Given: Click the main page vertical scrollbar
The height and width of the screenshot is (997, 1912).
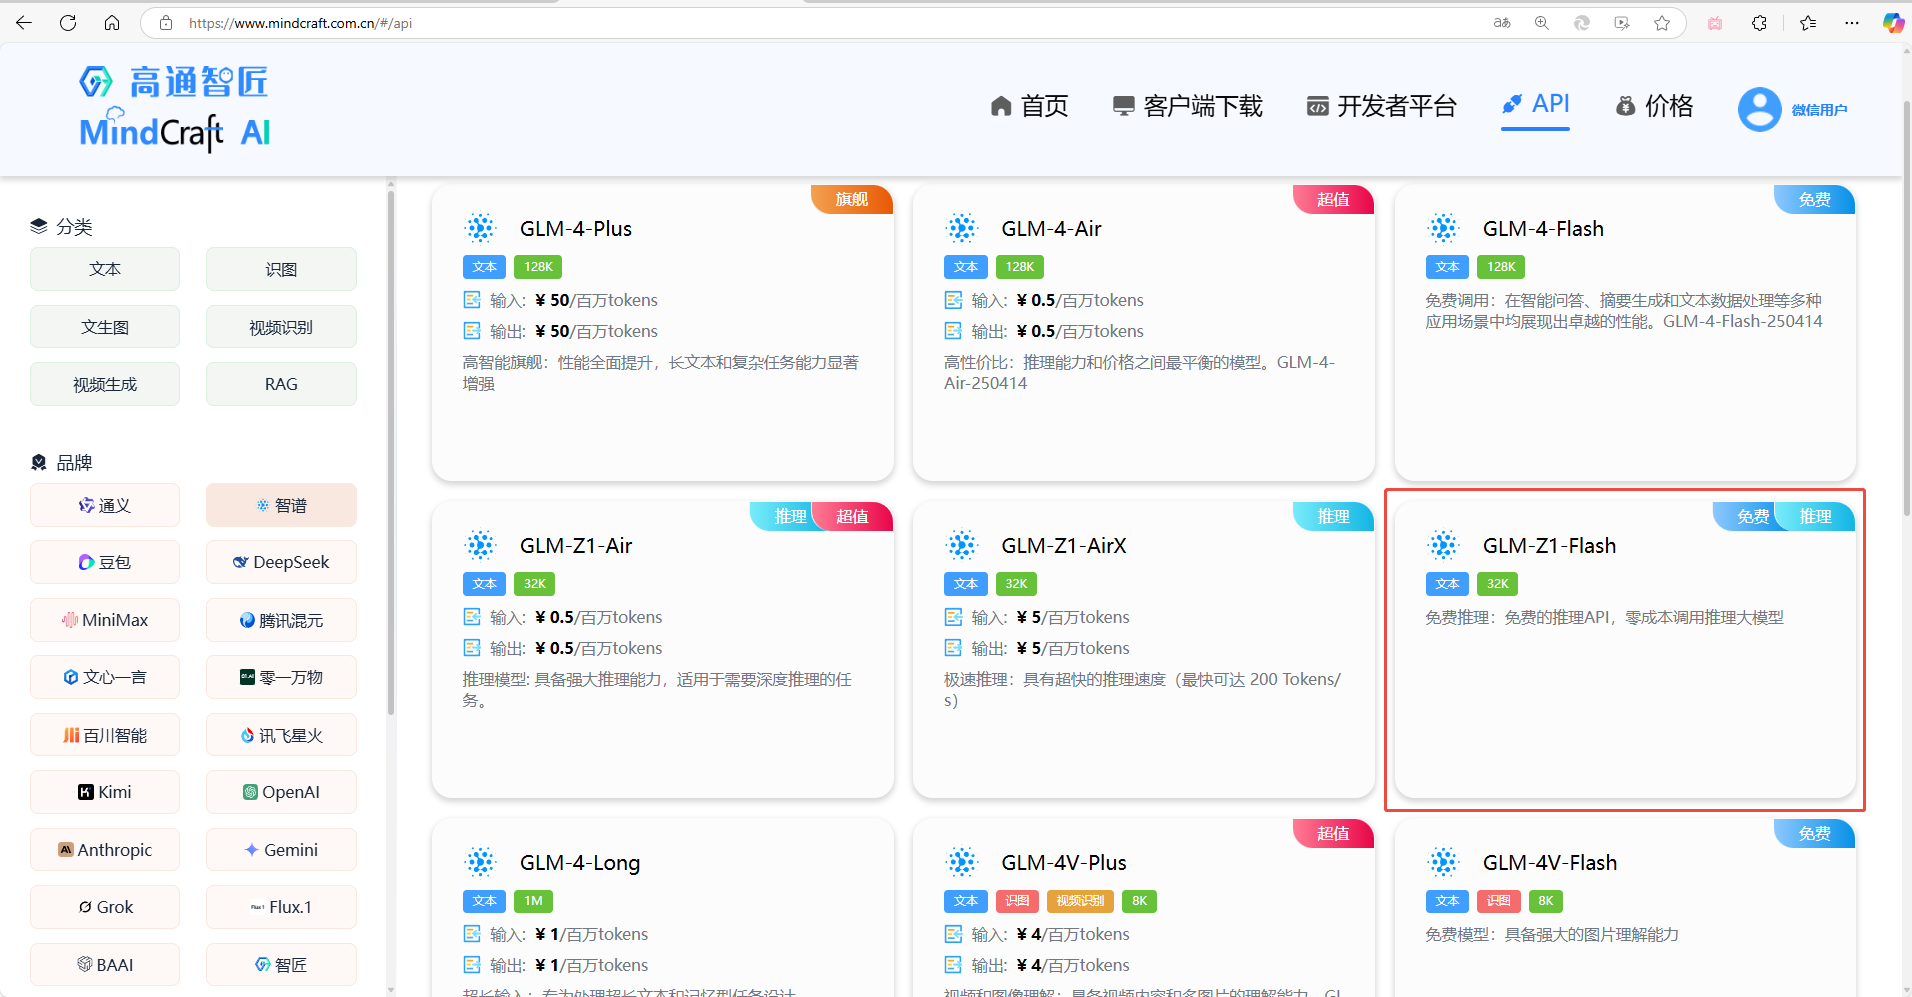Looking at the screenshot, I should (1906, 310).
